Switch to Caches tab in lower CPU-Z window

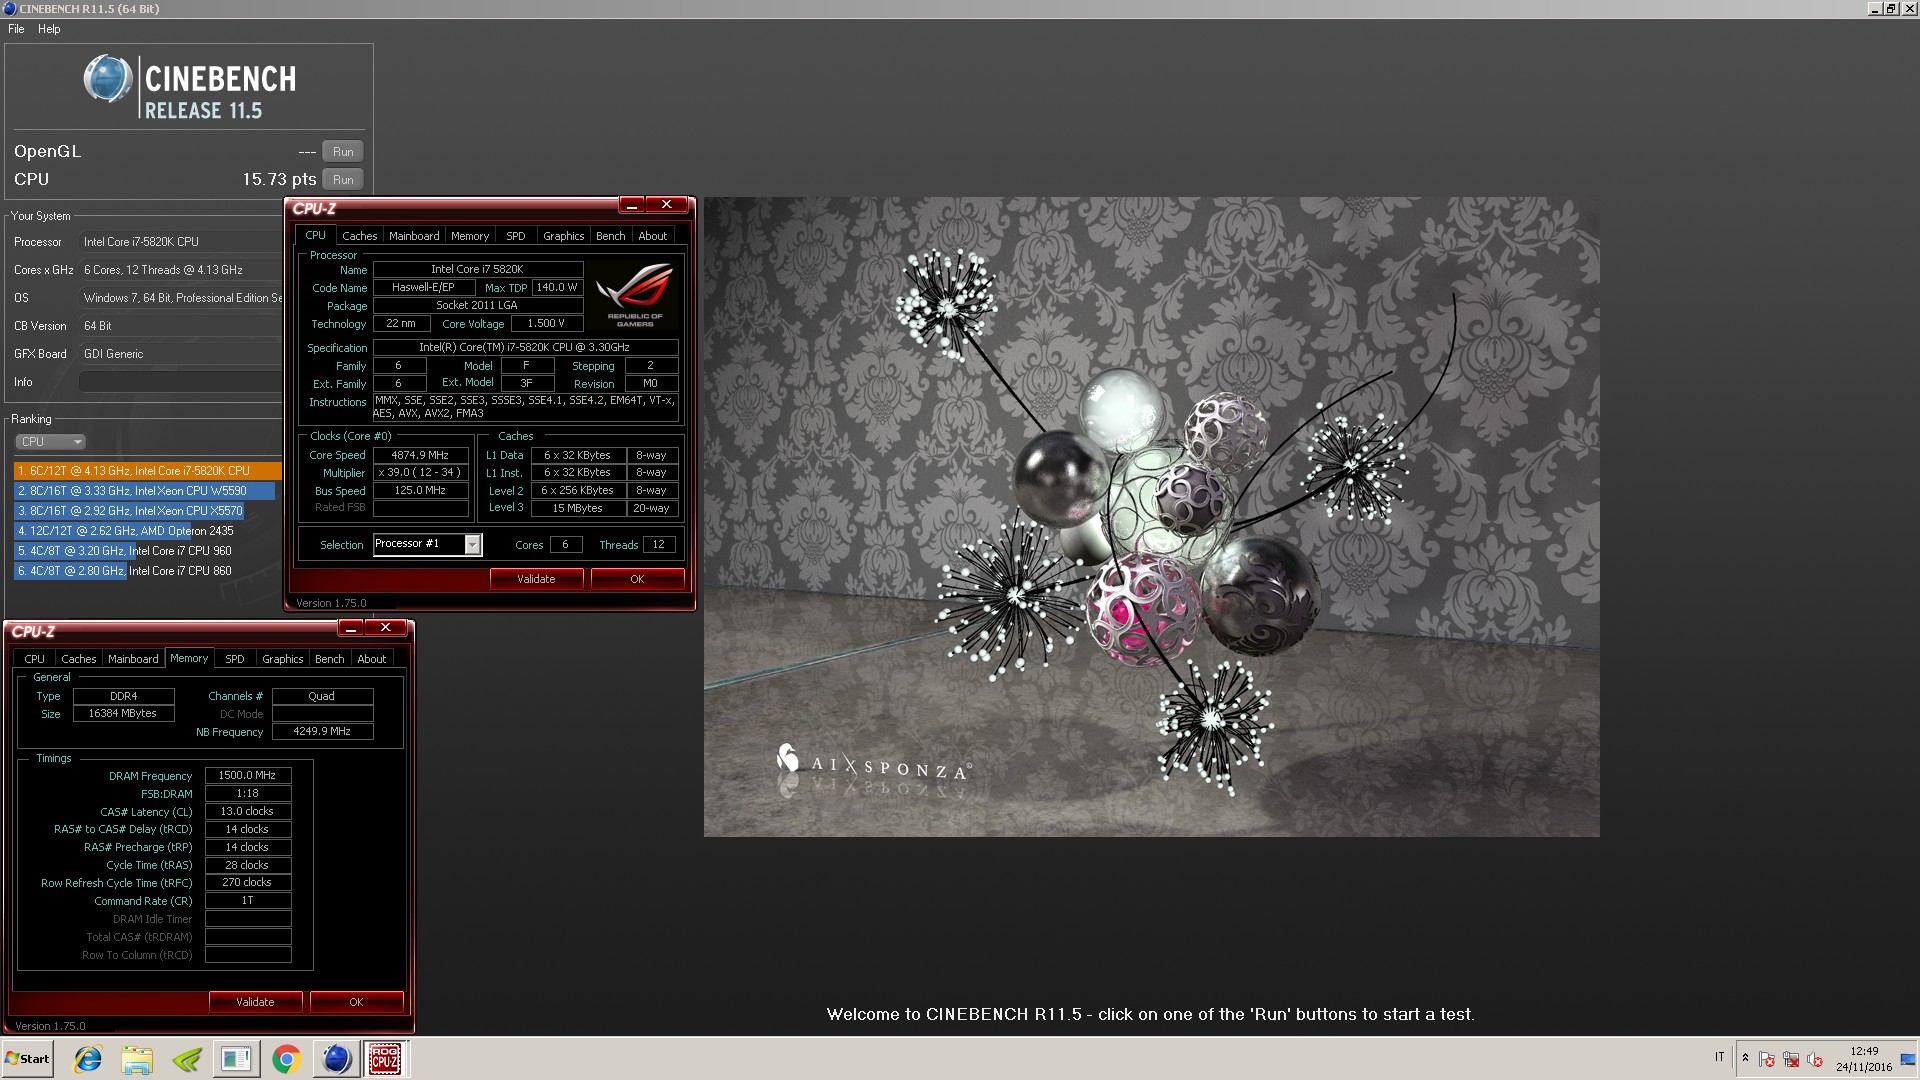[x=79, y=659]
